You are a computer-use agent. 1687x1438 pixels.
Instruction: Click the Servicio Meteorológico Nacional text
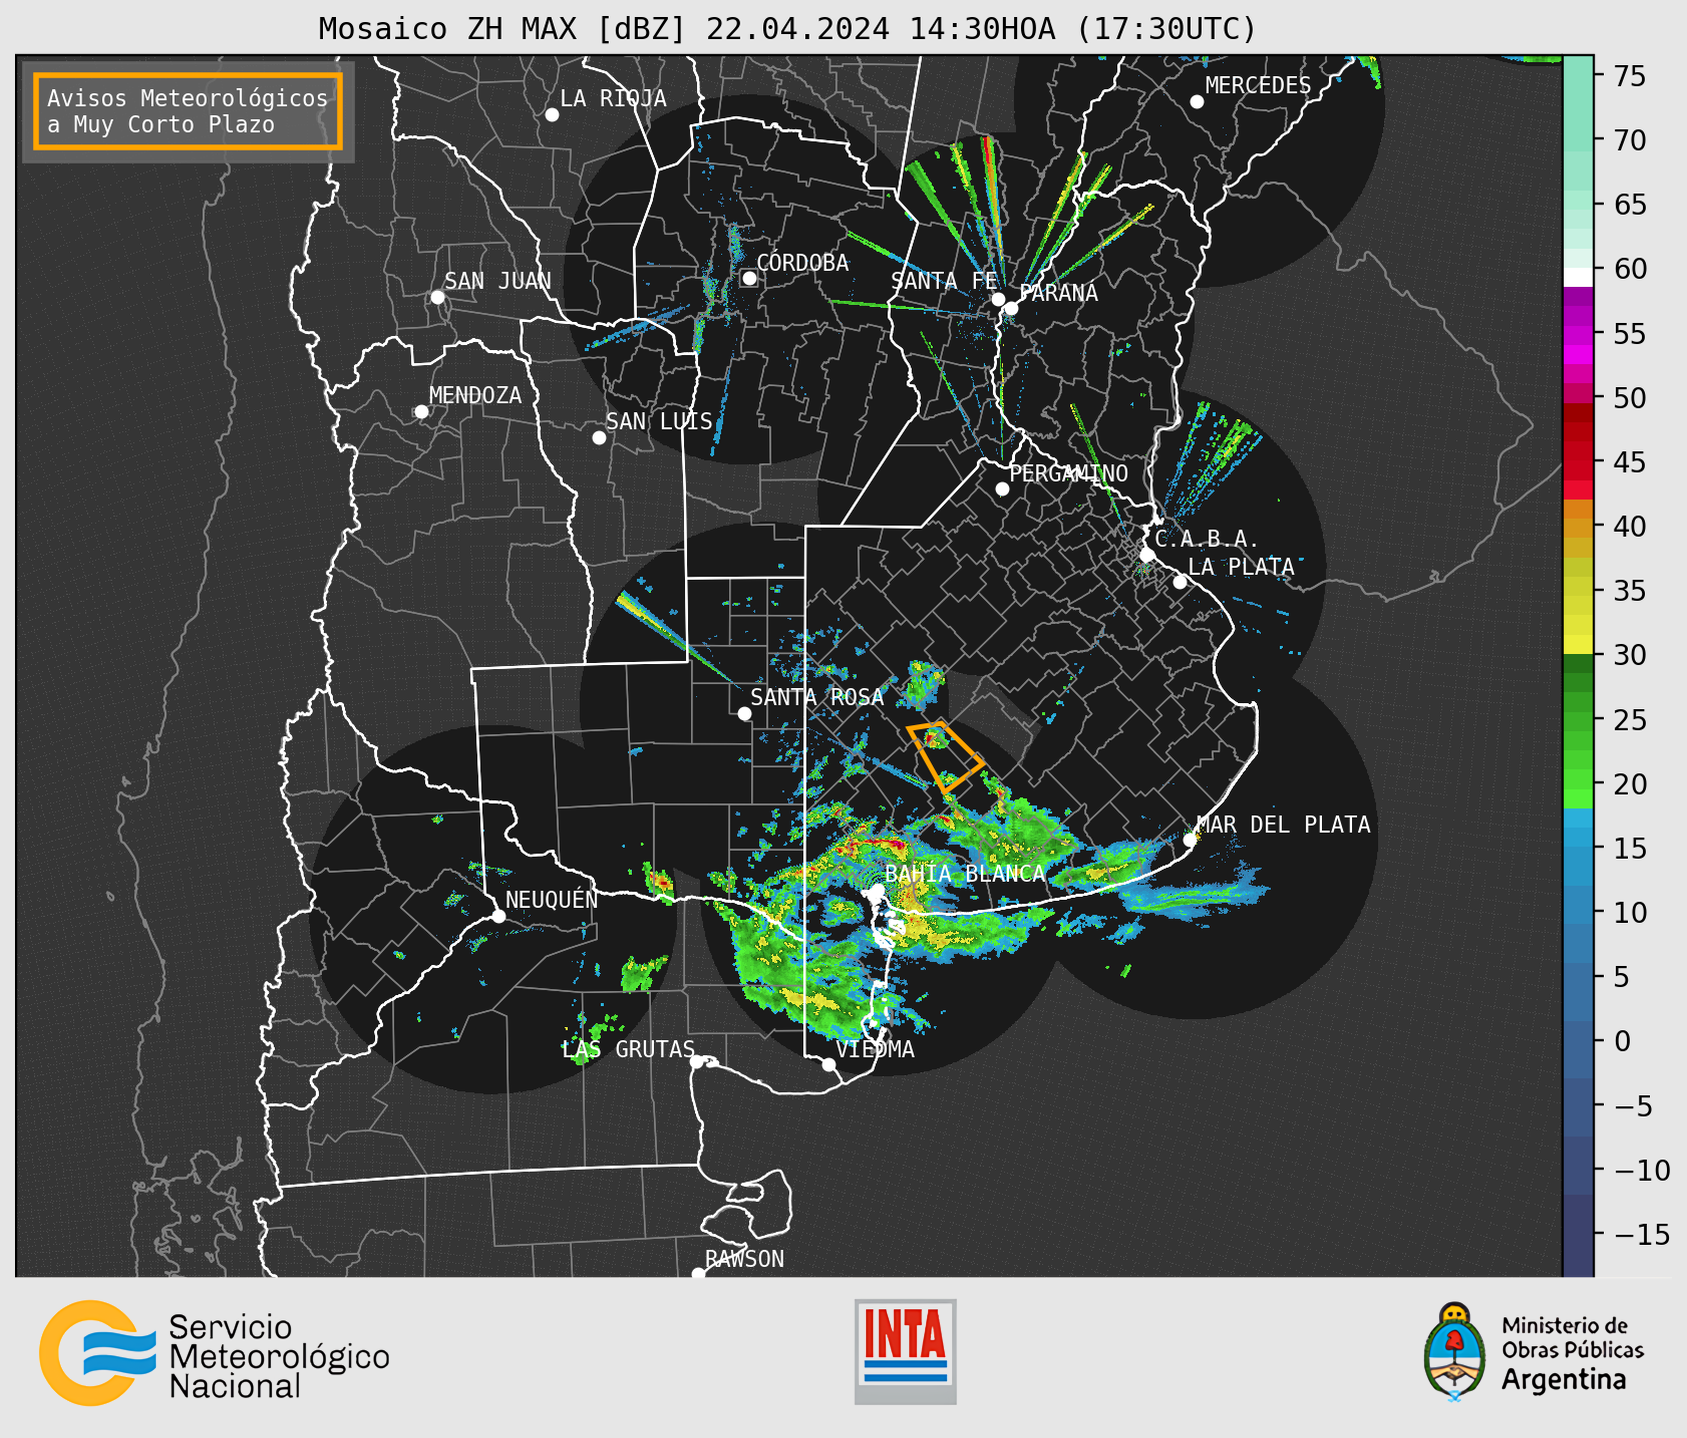(279, 1356)
